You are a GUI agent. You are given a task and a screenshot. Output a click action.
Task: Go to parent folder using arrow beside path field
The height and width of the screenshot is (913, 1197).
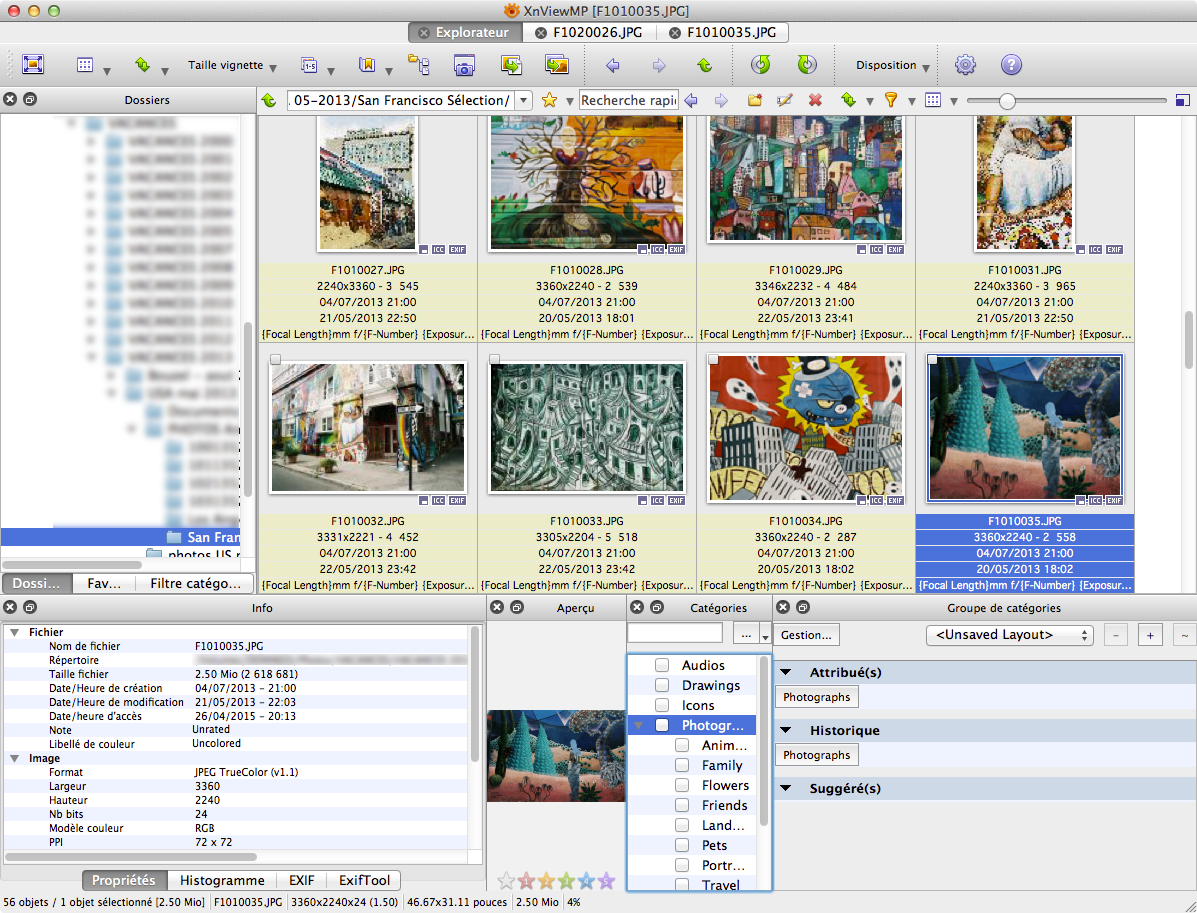(x=269, y=100)
